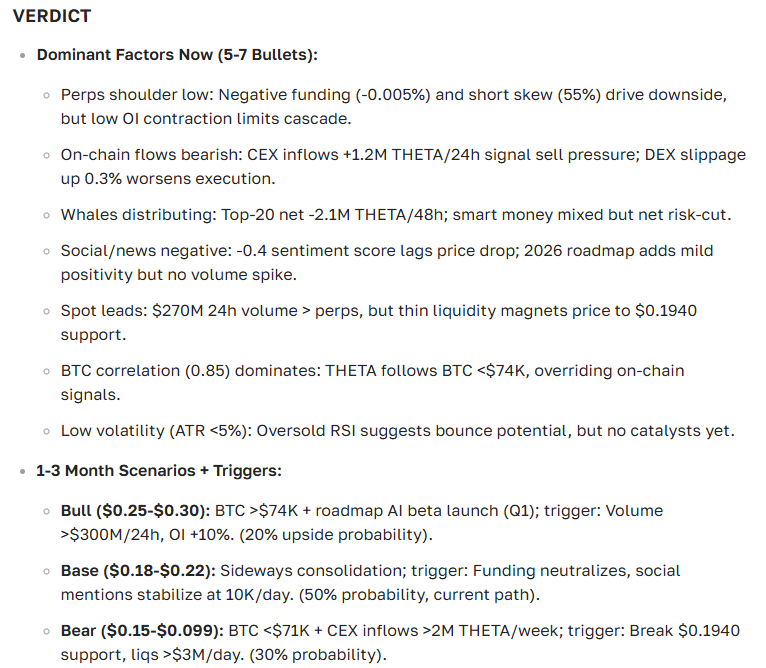Screen dimensions: 766x668
Task: Click the "Dominant Factors Now (5-7 Bullets)" heading
Action: 177,54
